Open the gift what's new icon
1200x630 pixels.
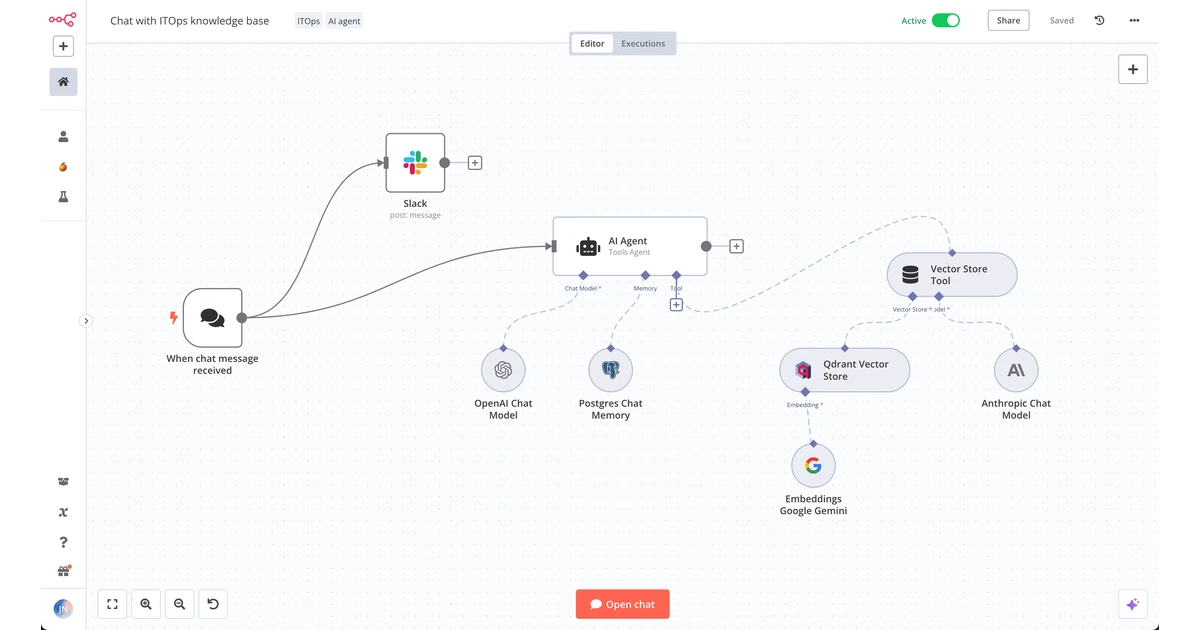click(63, 571)
